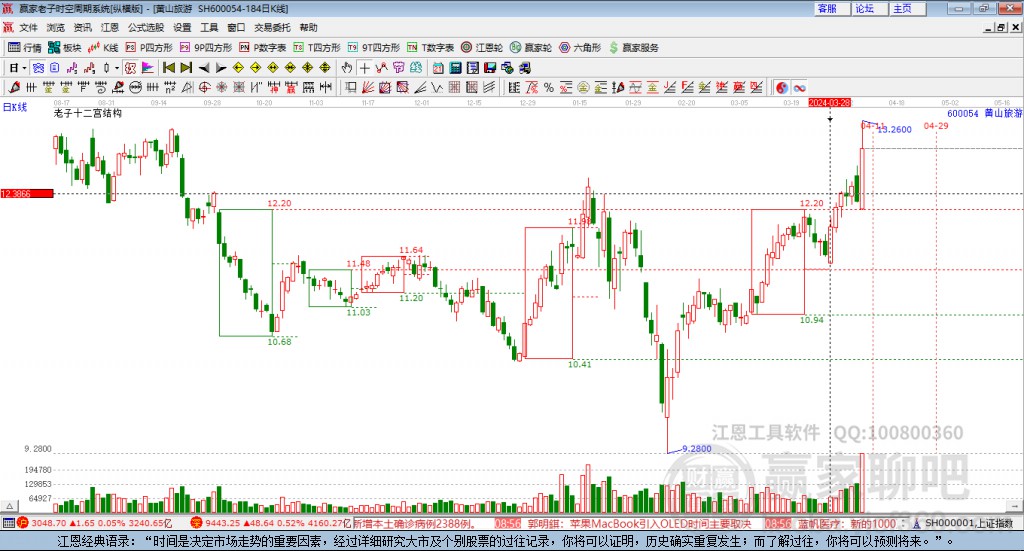Click the 客服 button in title bar
Viewport: 1024px width, 551px height.
[831, 8]
